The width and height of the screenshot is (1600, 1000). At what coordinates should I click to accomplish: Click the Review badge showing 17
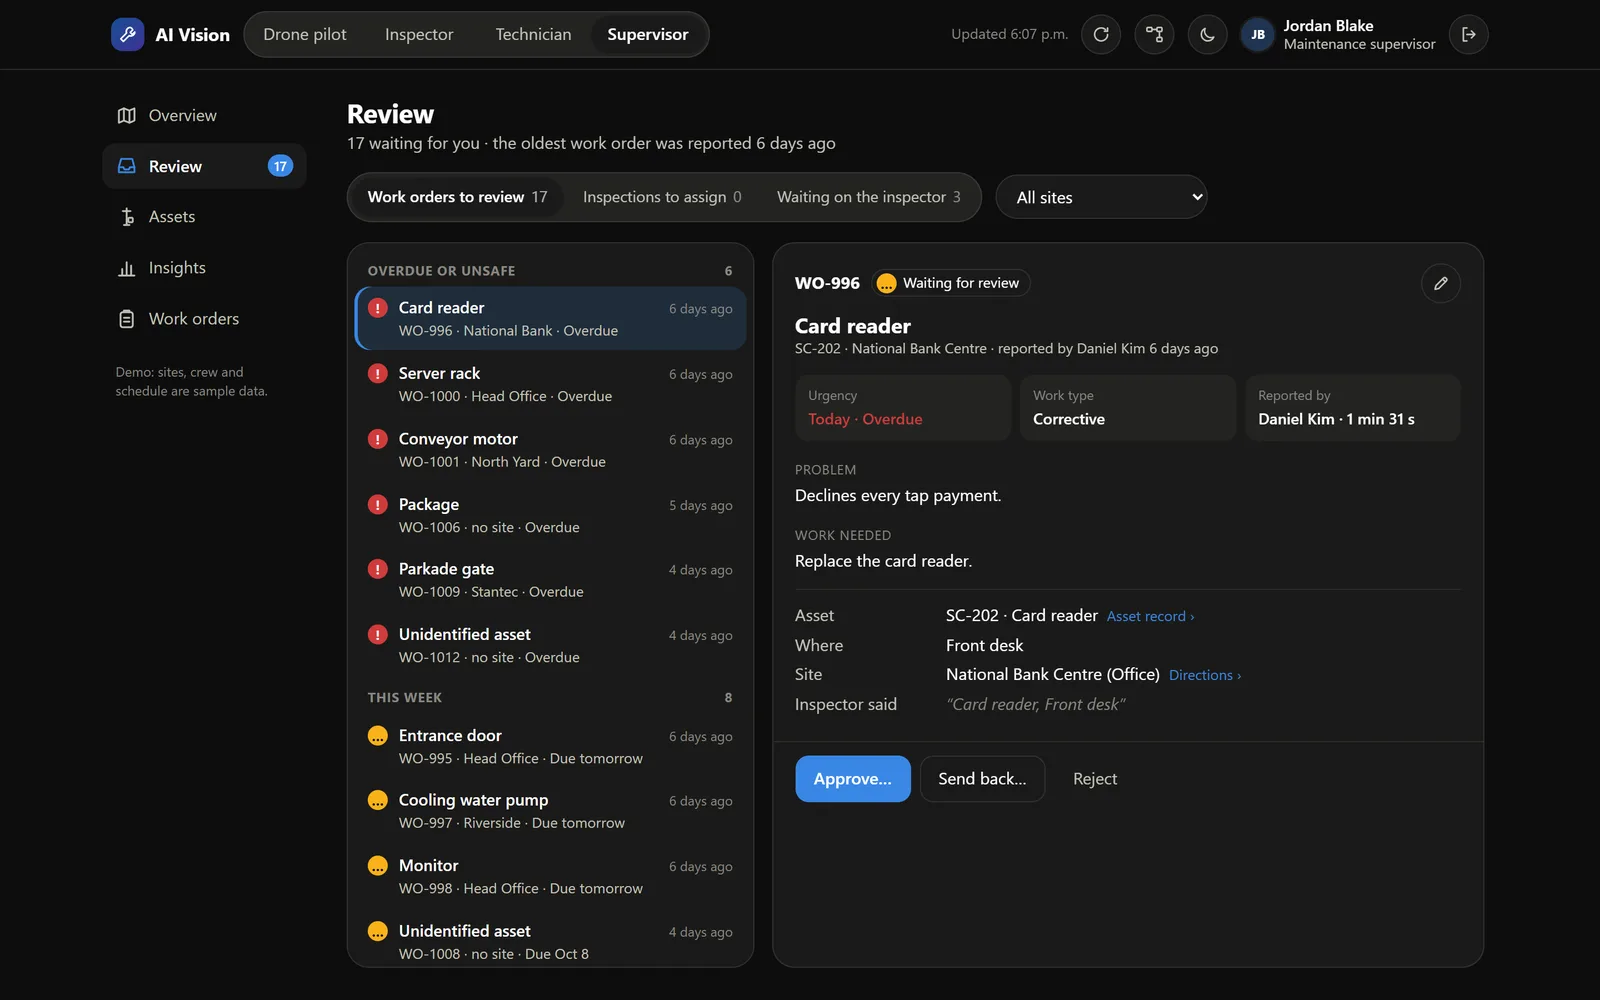[x=280, y=166]
